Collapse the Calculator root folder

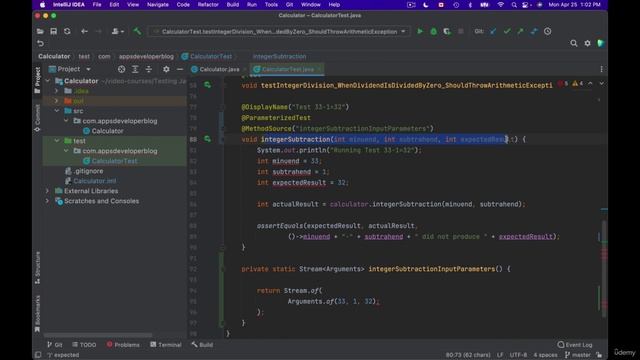click(x=48, y=81)
